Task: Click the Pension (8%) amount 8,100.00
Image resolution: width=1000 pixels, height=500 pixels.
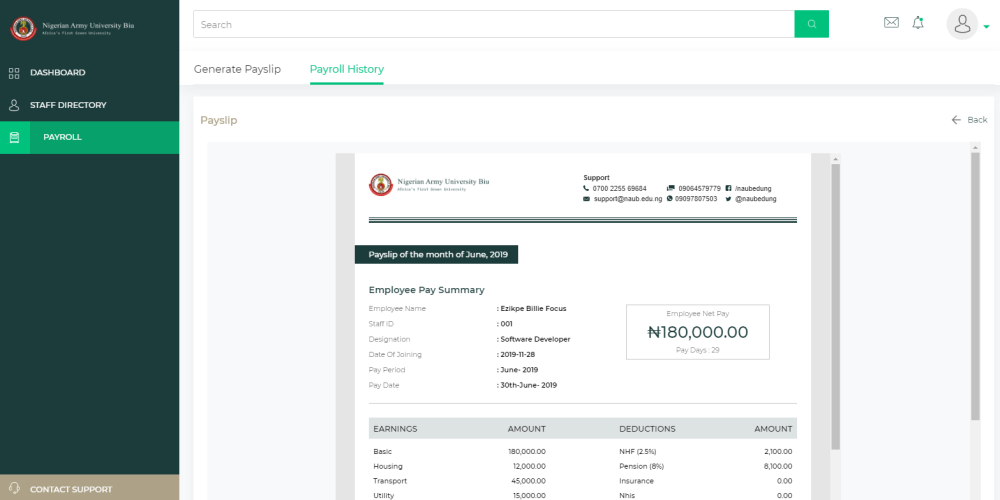Action: 778,466
